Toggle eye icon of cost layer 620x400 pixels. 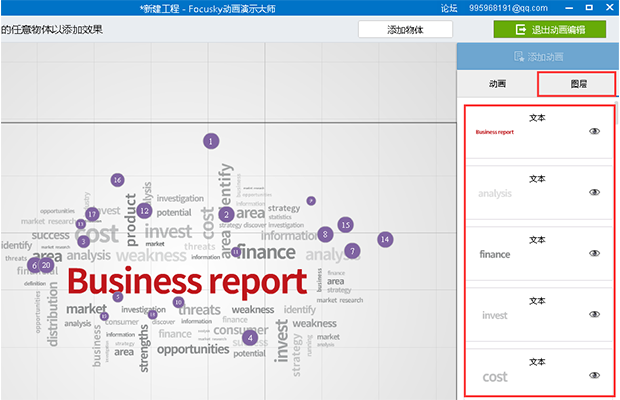coord(594,375)
